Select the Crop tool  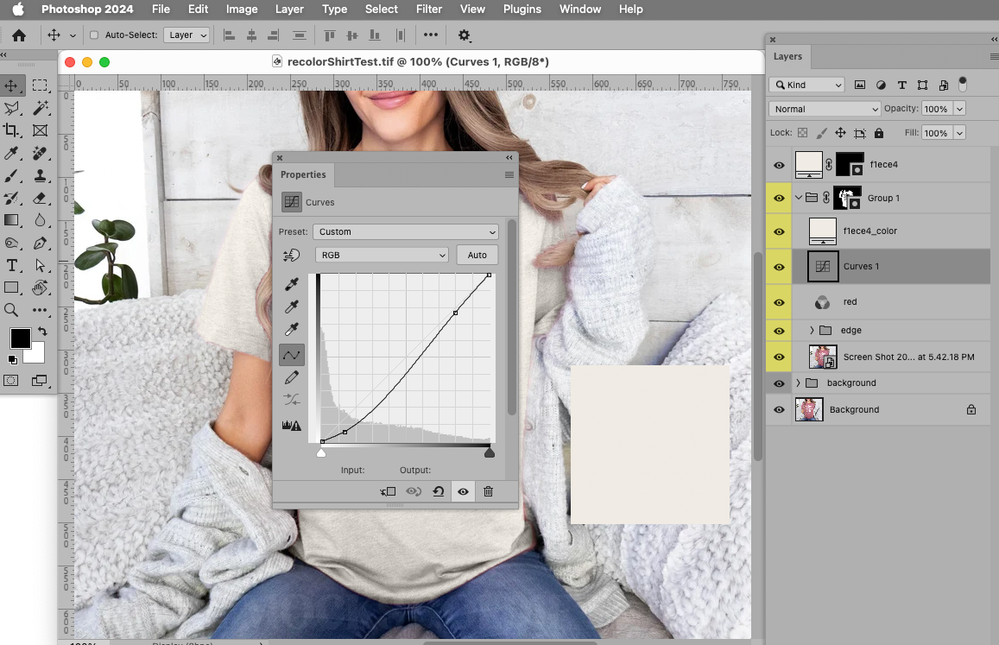12,130
